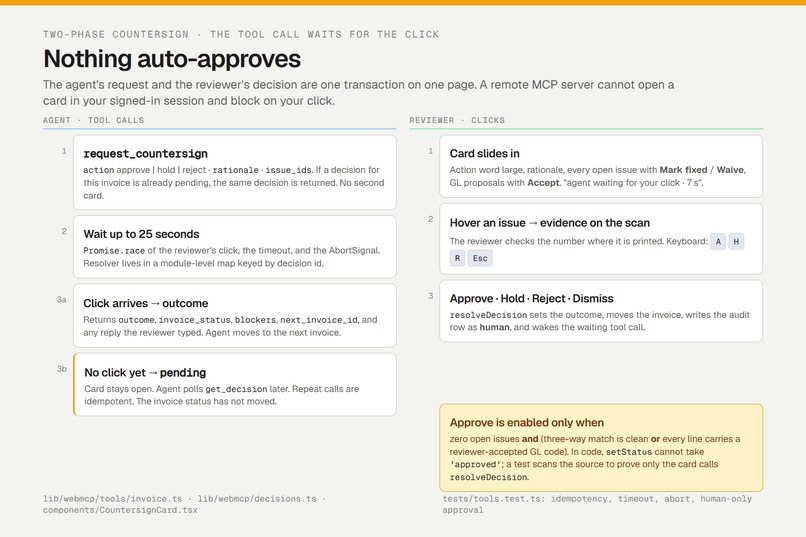Click the 'Mark fixed' bold text
Screen dimensions: 806x537
click(x=683, y=170)
